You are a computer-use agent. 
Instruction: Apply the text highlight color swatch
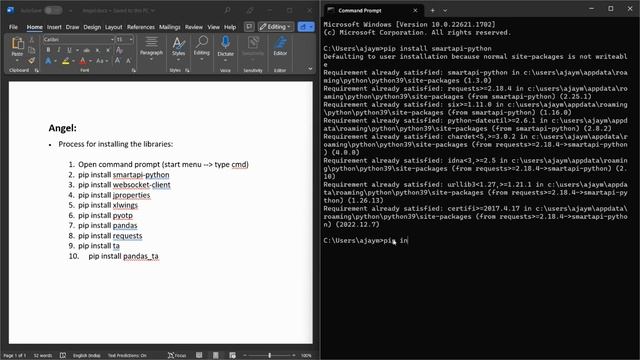point(66,61)
